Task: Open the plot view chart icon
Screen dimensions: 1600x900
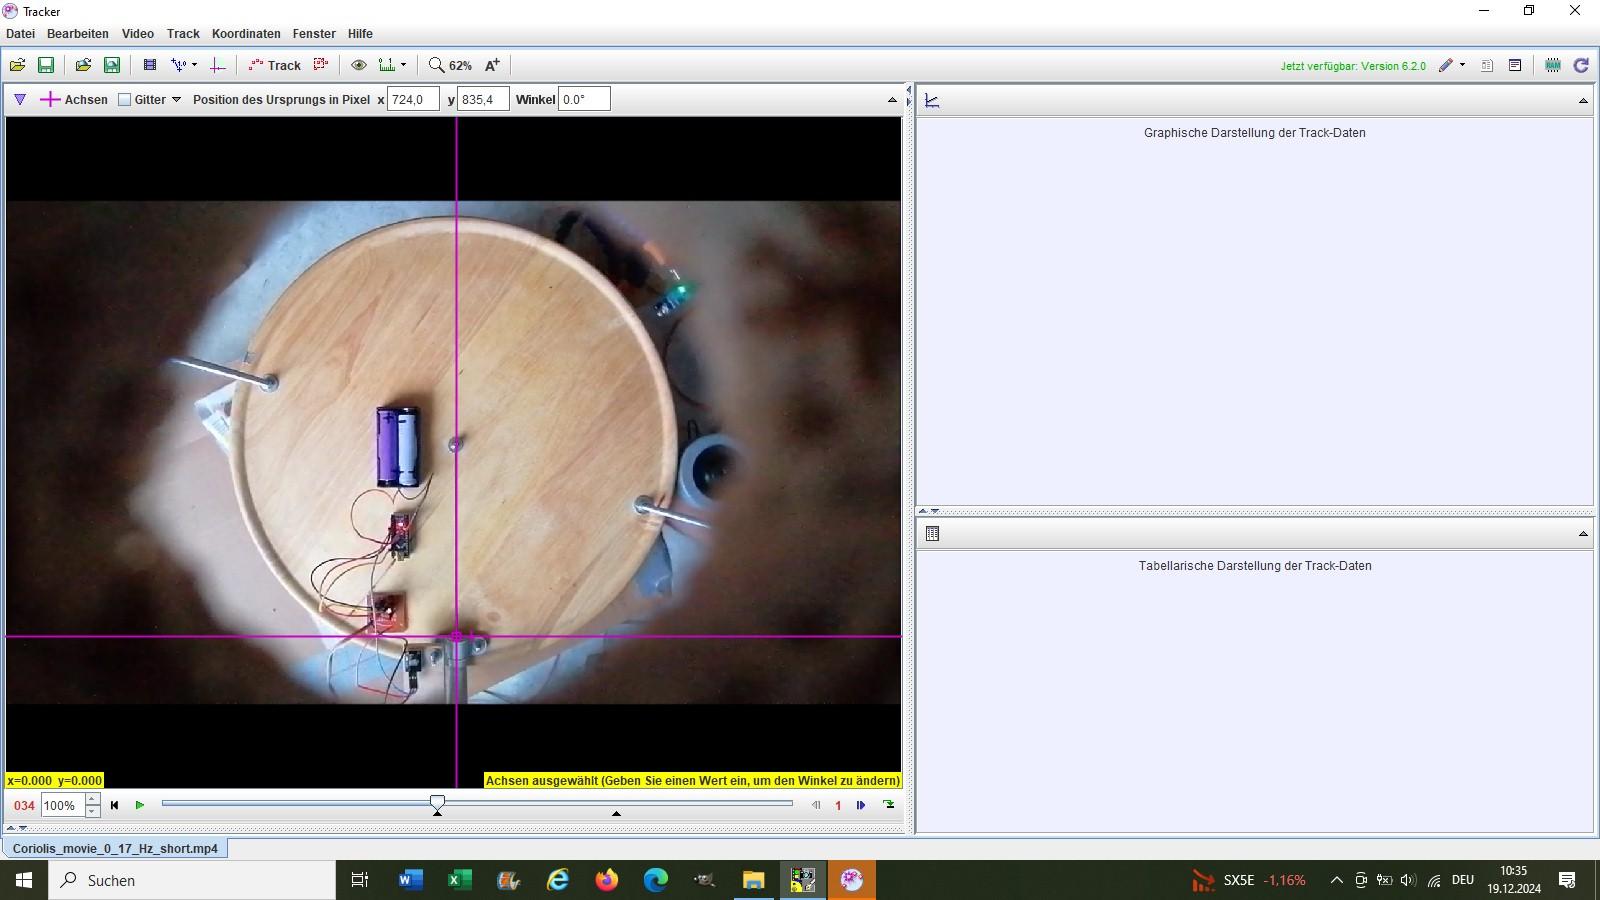Action: [932, 100]
